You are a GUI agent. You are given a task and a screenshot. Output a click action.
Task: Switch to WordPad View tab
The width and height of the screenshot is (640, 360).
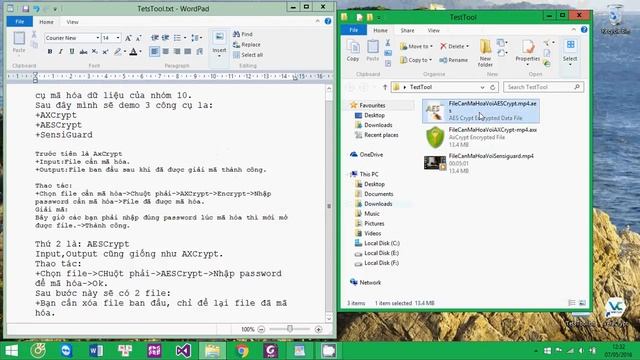coord(72,22)
